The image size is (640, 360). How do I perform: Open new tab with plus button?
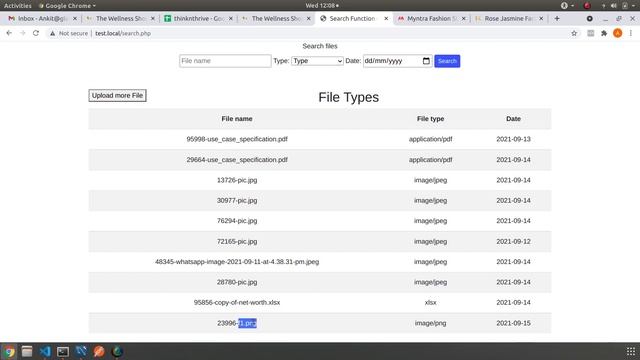(557, 18)
